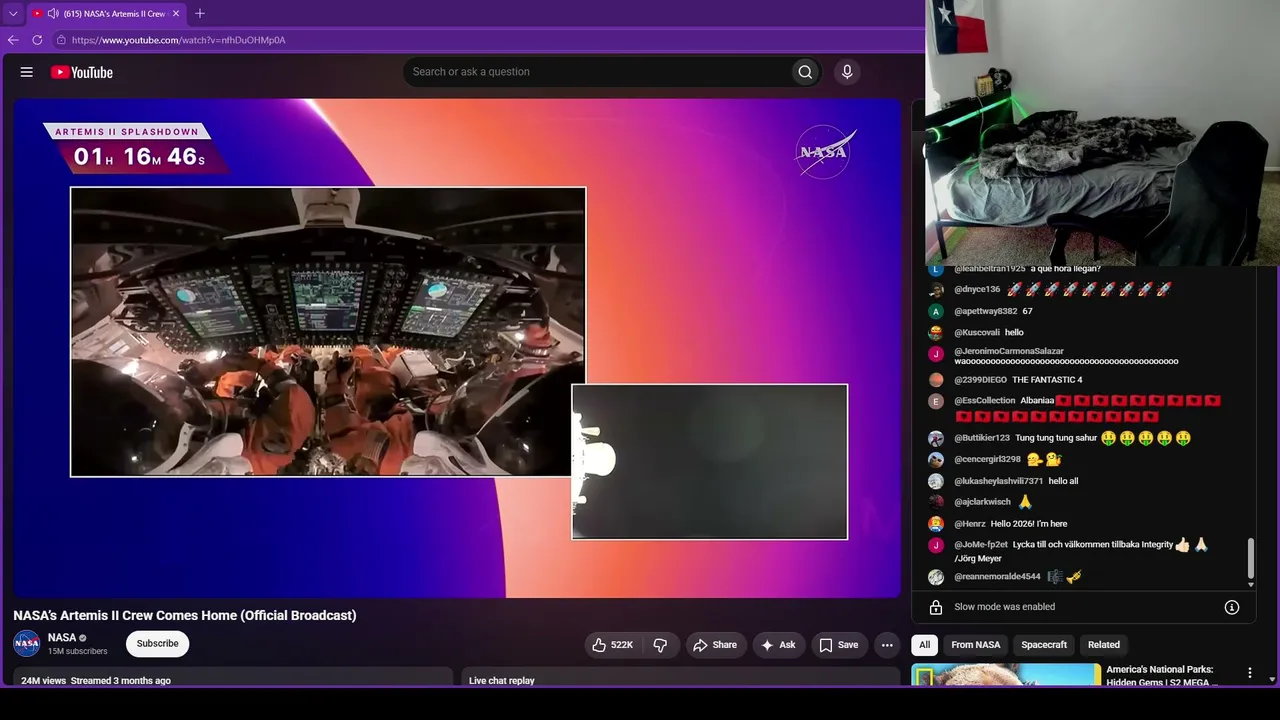Screen dimensions: 1280x720
Task: Open @JeronimoCarmonaSalazar chat avatar
Action: [936, 354]
